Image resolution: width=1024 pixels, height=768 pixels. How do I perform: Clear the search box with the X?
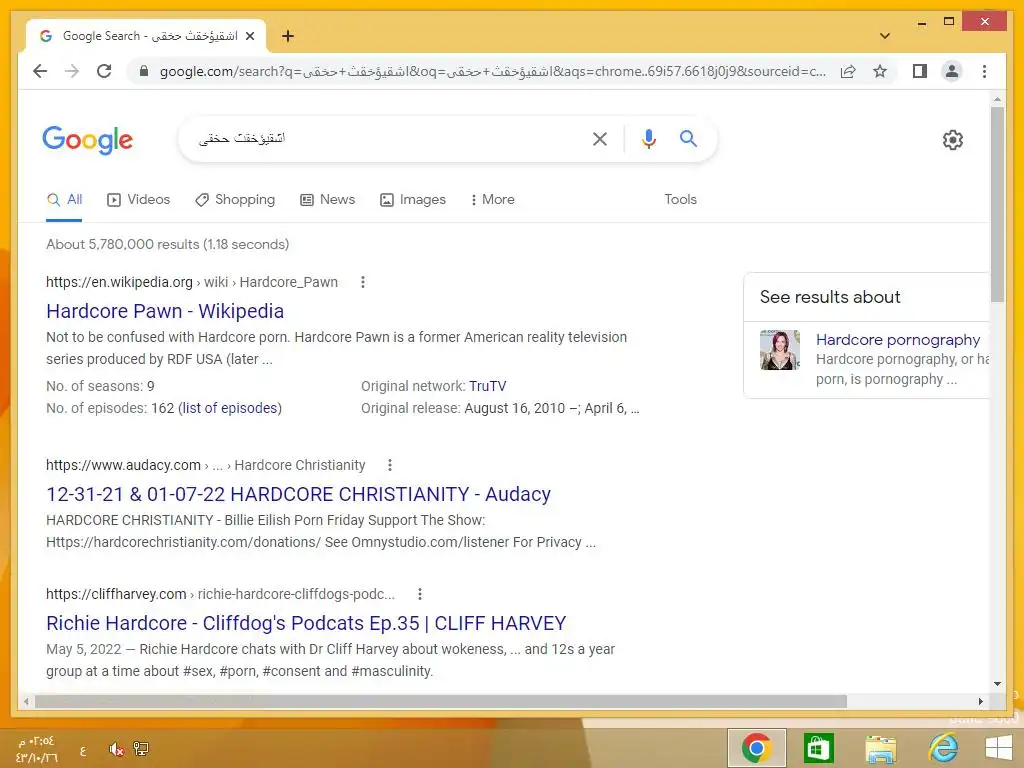click(600, 138)
